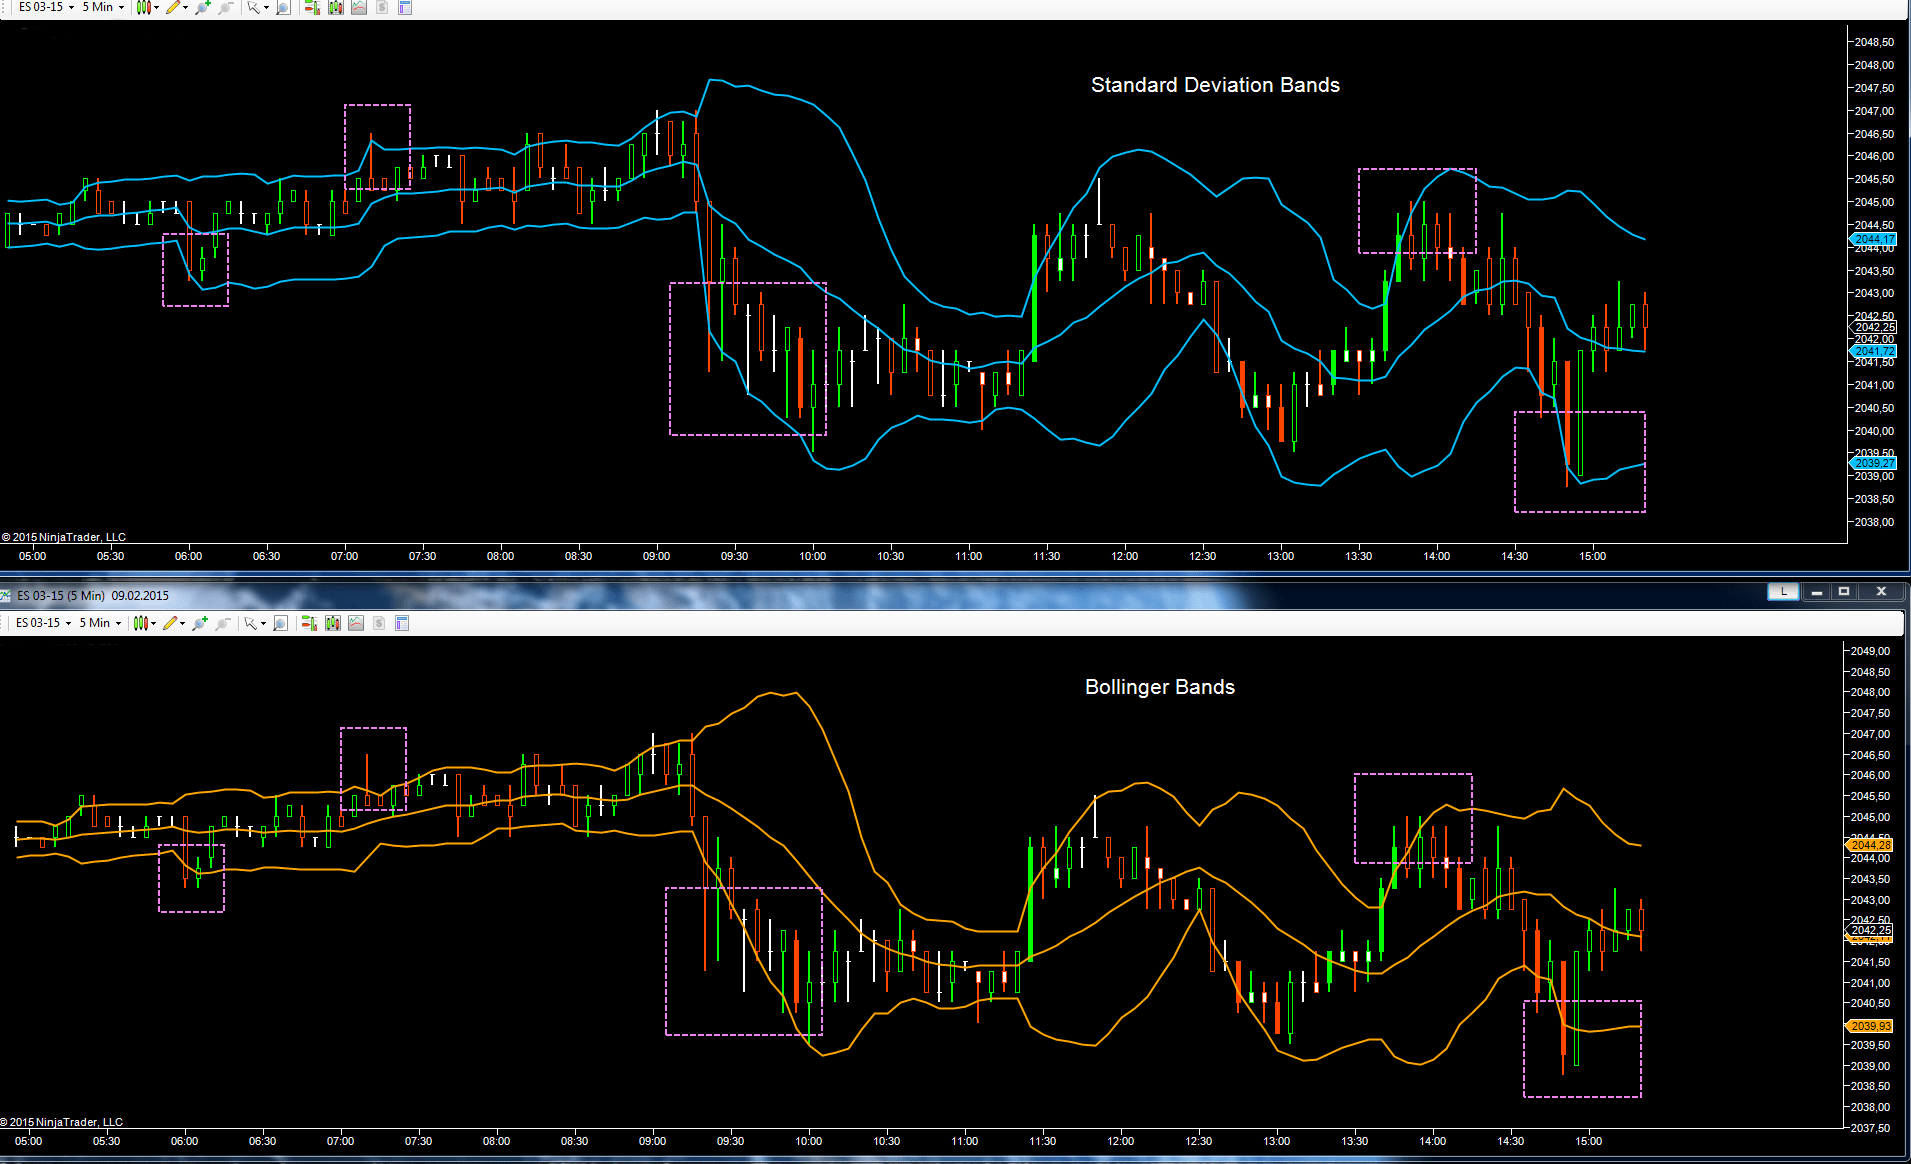
Task: Select the candlestick style icon on the bottom toolbar
Action: point(140,623)
